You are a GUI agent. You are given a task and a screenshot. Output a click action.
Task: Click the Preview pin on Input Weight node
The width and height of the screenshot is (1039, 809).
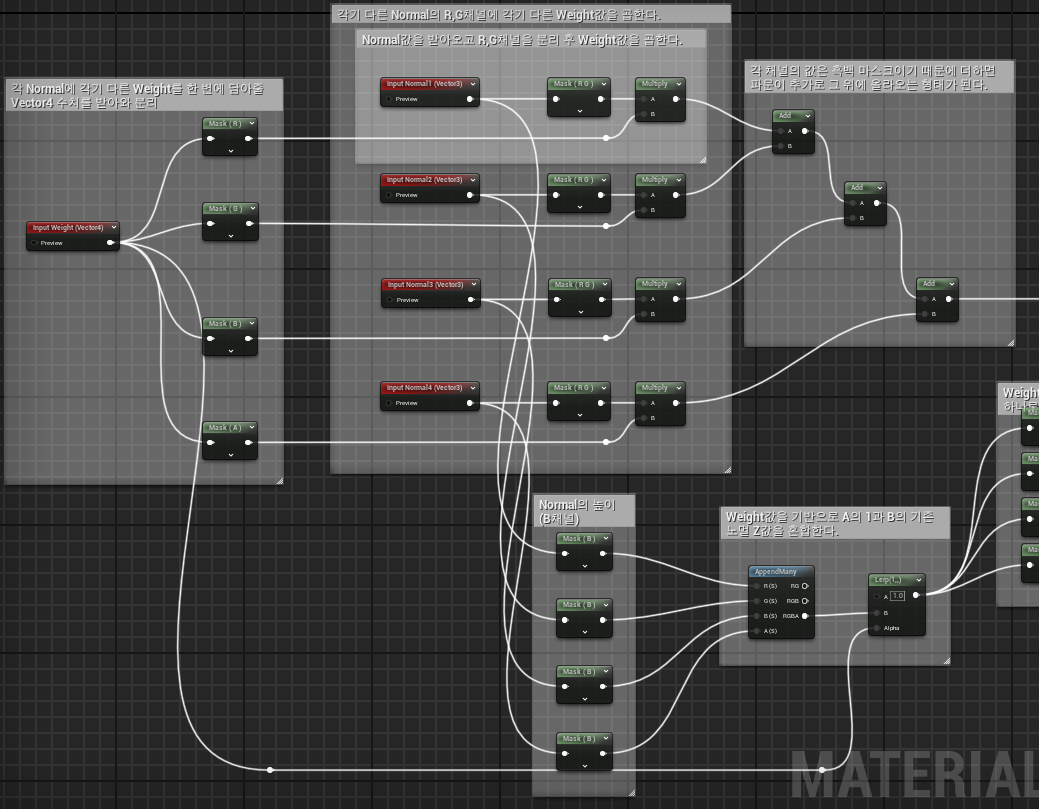click(x=34, y=243)
